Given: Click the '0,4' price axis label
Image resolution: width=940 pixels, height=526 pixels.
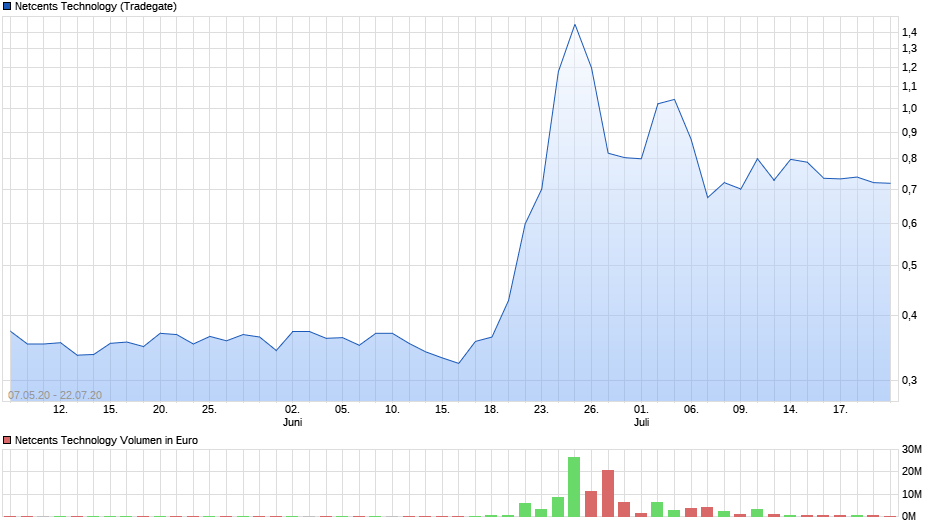Looking at the screenshot, I should point(909,315).
